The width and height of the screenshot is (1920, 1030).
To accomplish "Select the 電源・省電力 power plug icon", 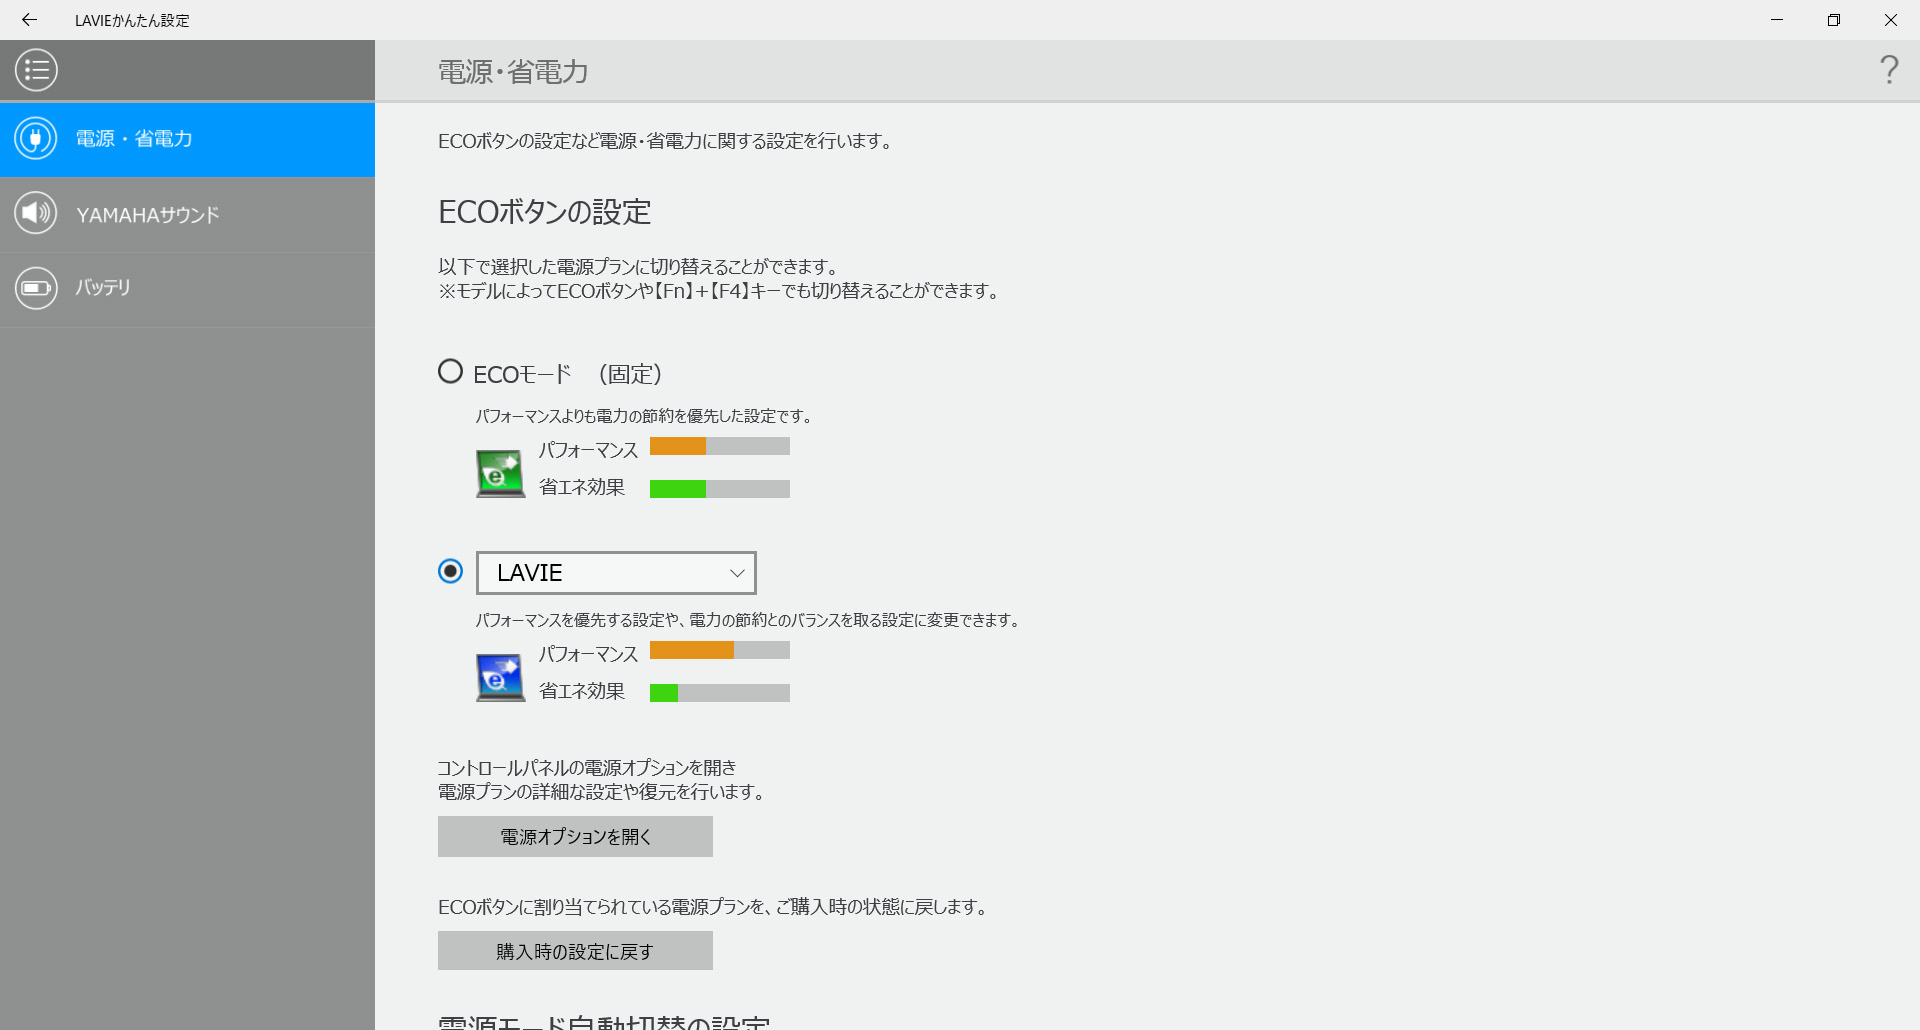I will pos(36,139).
